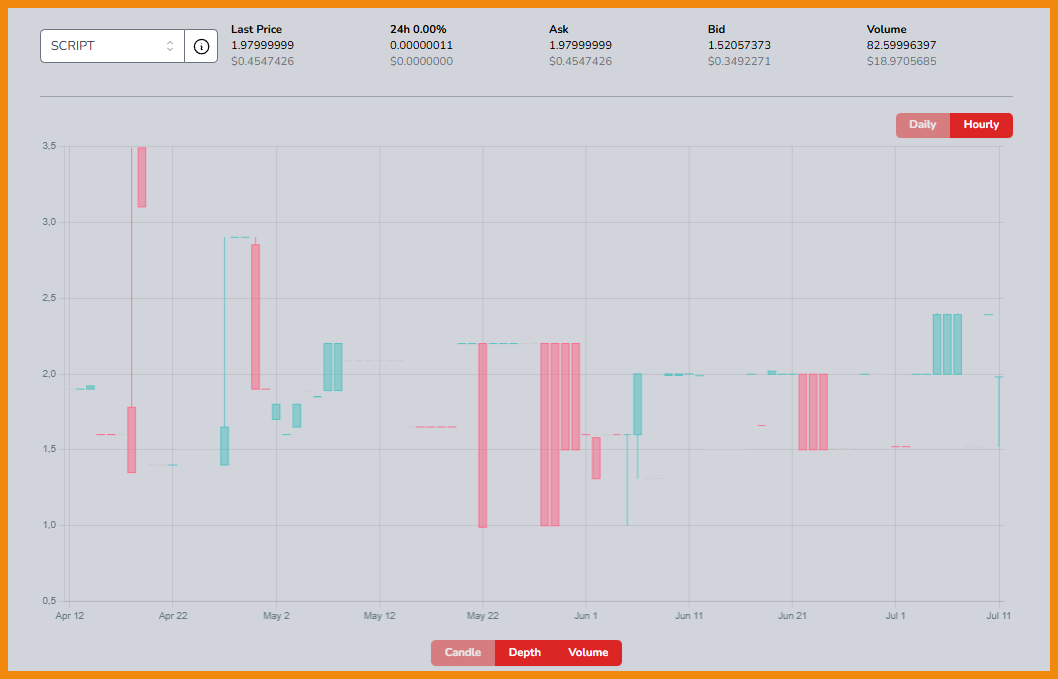1058x679 pixels.
Task: Click the 24h USD value $0.0000000
Action: [421, 61]
